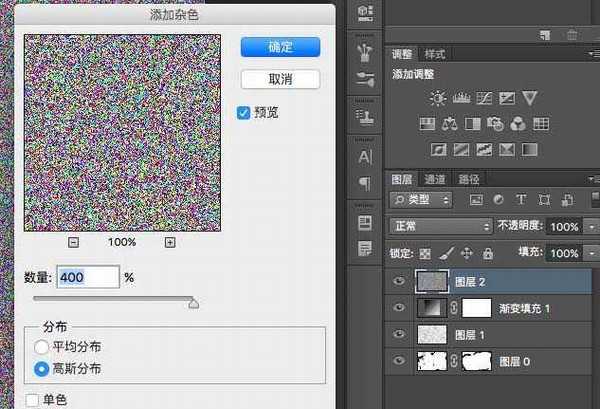
Task: Hide layer 图层 1 with eye icon
Action: pyautogui.click(x=400, y=334)
